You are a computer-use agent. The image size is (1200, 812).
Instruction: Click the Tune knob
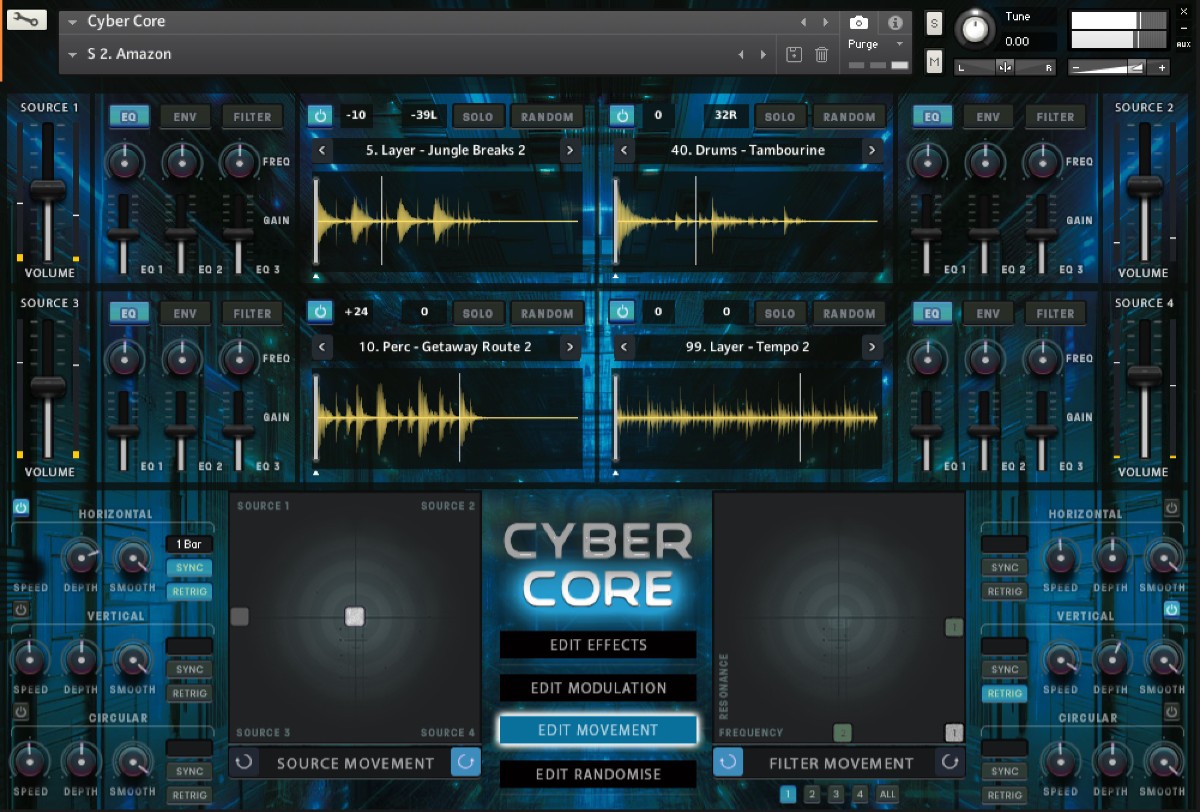coord(976,29)
